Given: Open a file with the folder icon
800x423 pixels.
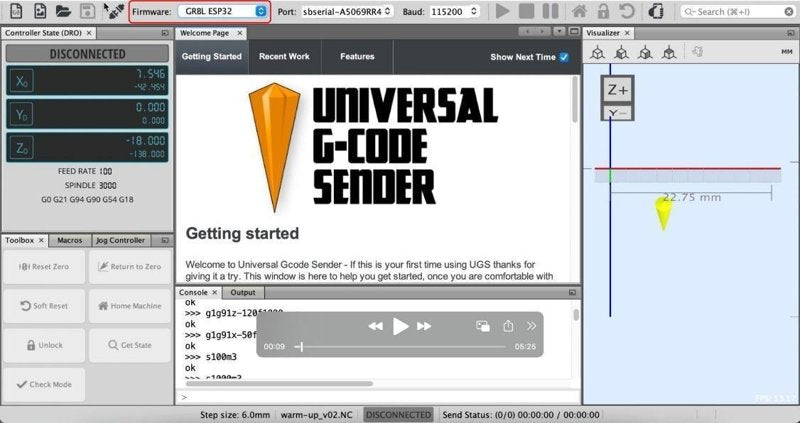Looking at the screenshot, I should pyautogui.click(x=63, y=11).
